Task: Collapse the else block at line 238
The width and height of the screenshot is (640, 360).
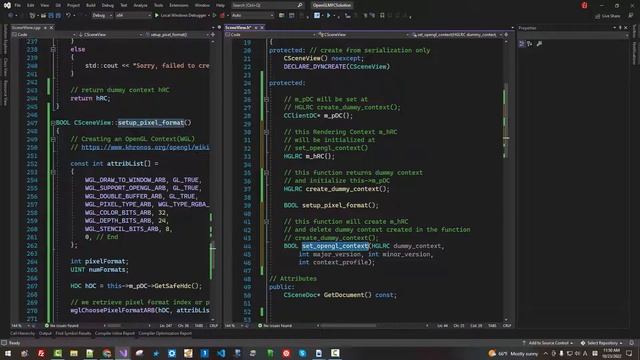Action: 53,49
